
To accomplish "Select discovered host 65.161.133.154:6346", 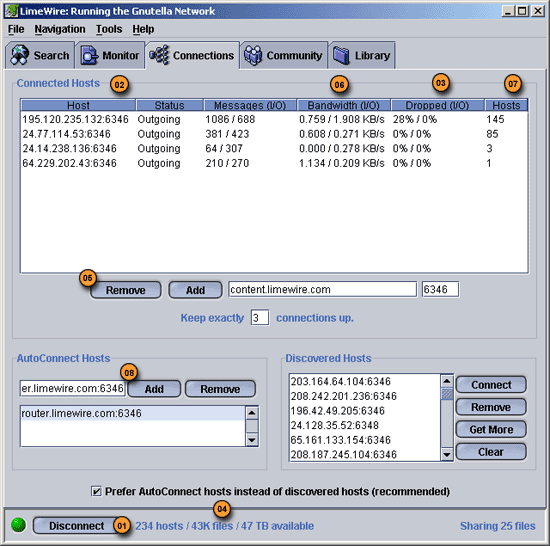I will click(x=365, y=440).
